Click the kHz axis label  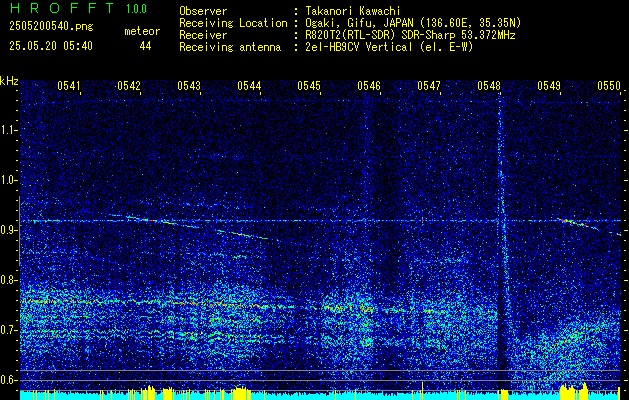point(9,81)
